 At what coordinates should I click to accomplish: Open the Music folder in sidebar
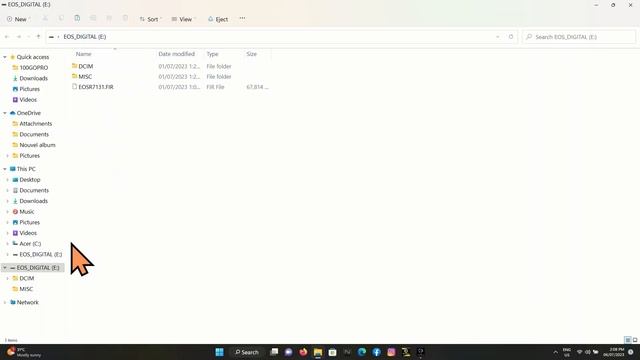(27, 211)
